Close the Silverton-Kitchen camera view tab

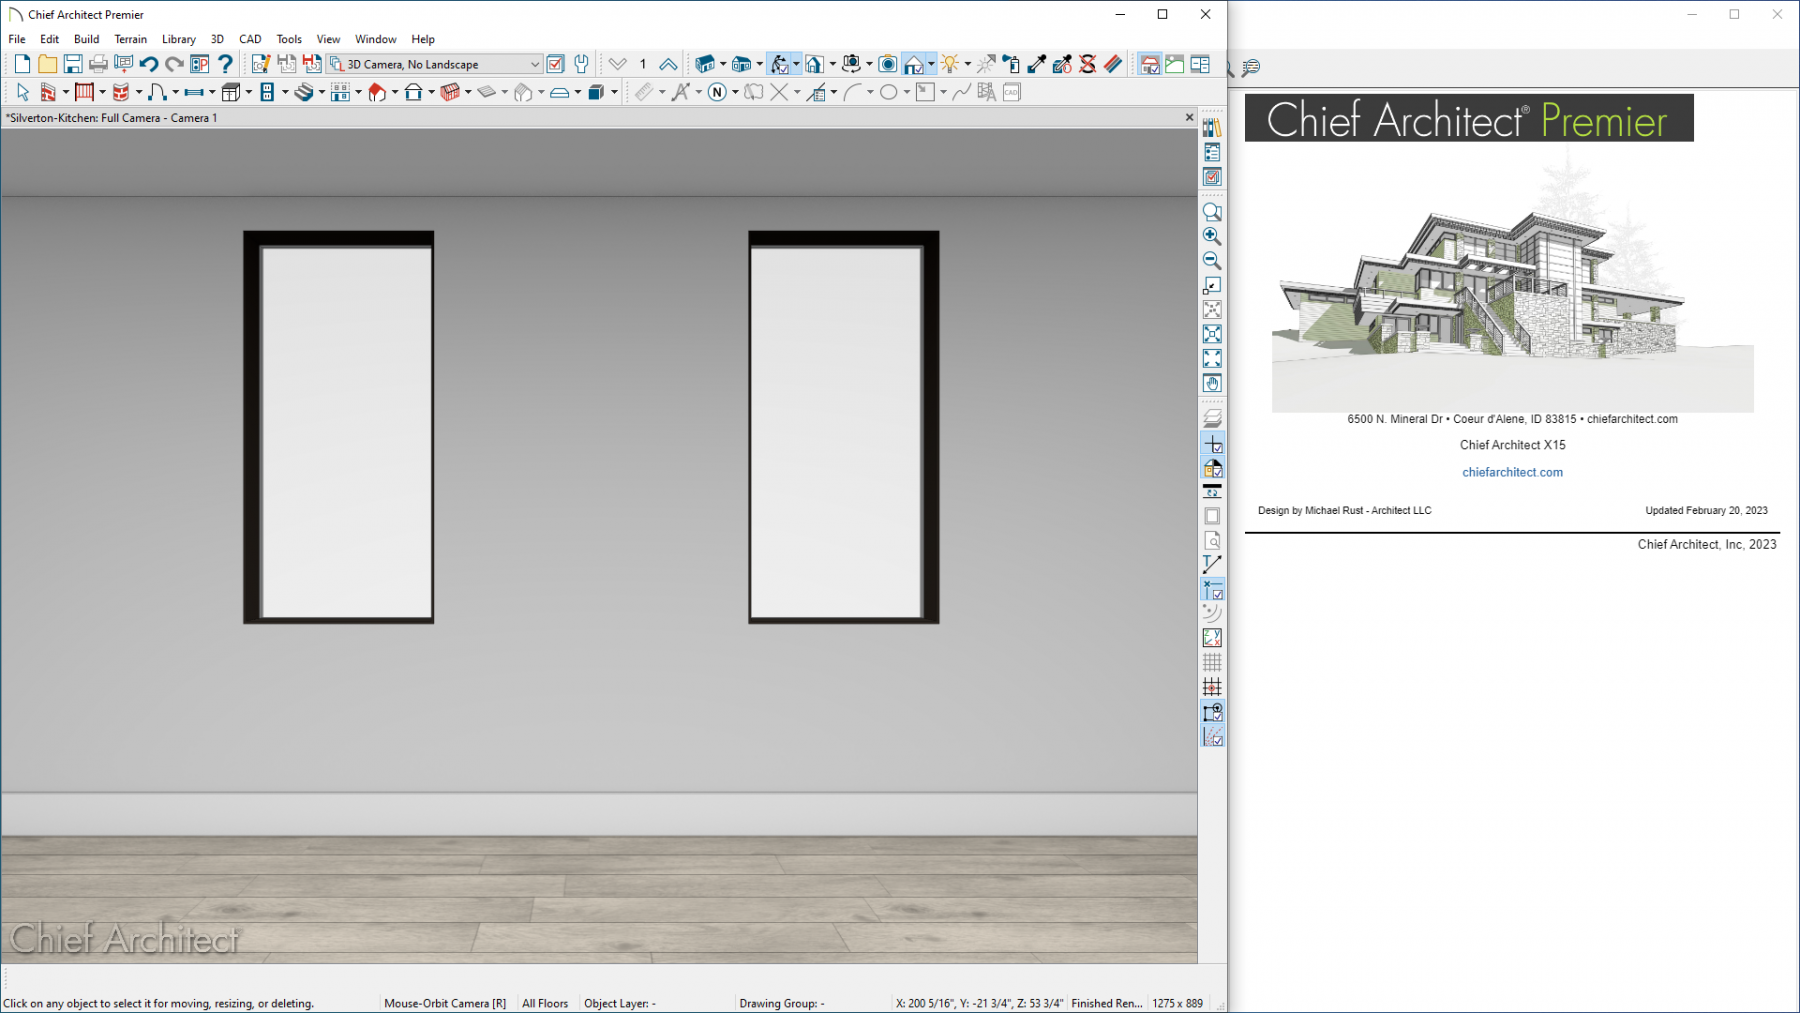click(1189, 117)
